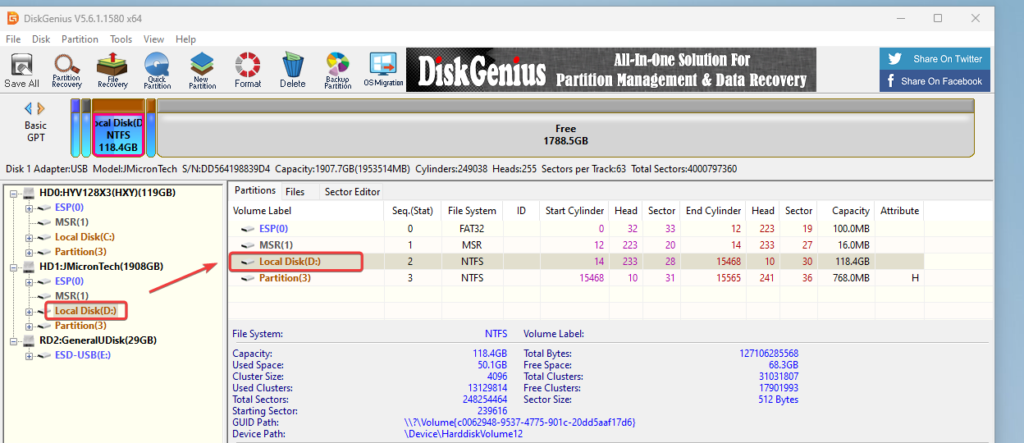Screen dimensions: 1024x443
Task: Click the Share On Facebook button
Action: pyautogui.click(x=935, y=81)
